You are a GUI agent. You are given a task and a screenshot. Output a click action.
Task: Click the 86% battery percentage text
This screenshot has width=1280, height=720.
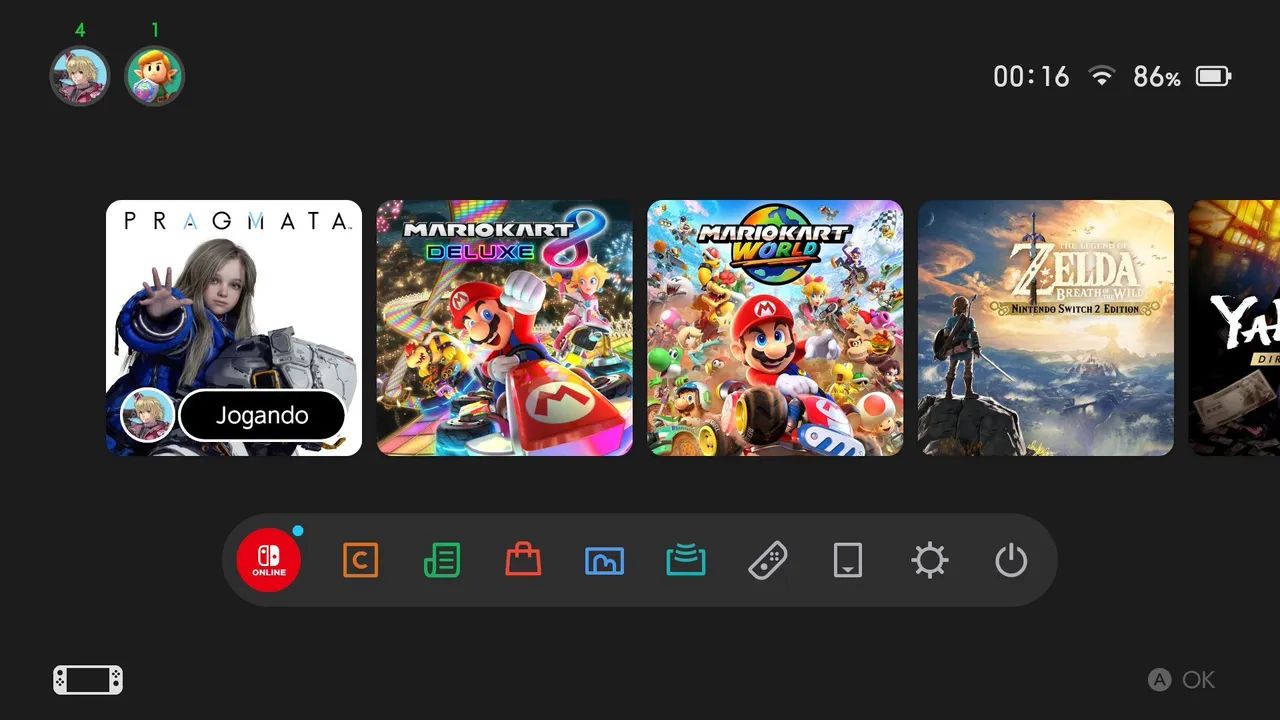tap(1157, 77)
